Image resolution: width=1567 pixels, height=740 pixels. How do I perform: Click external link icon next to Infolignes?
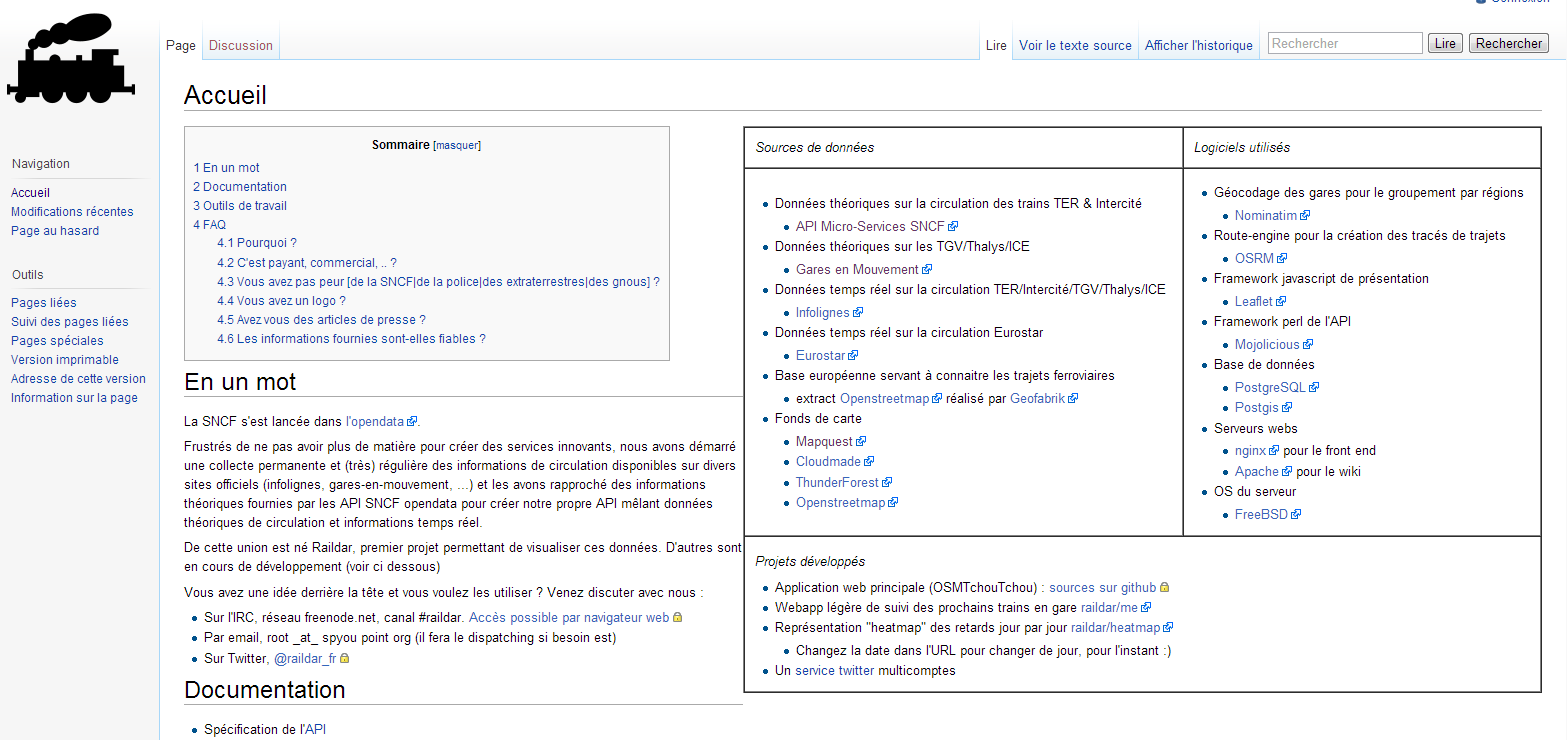(858, 313)
